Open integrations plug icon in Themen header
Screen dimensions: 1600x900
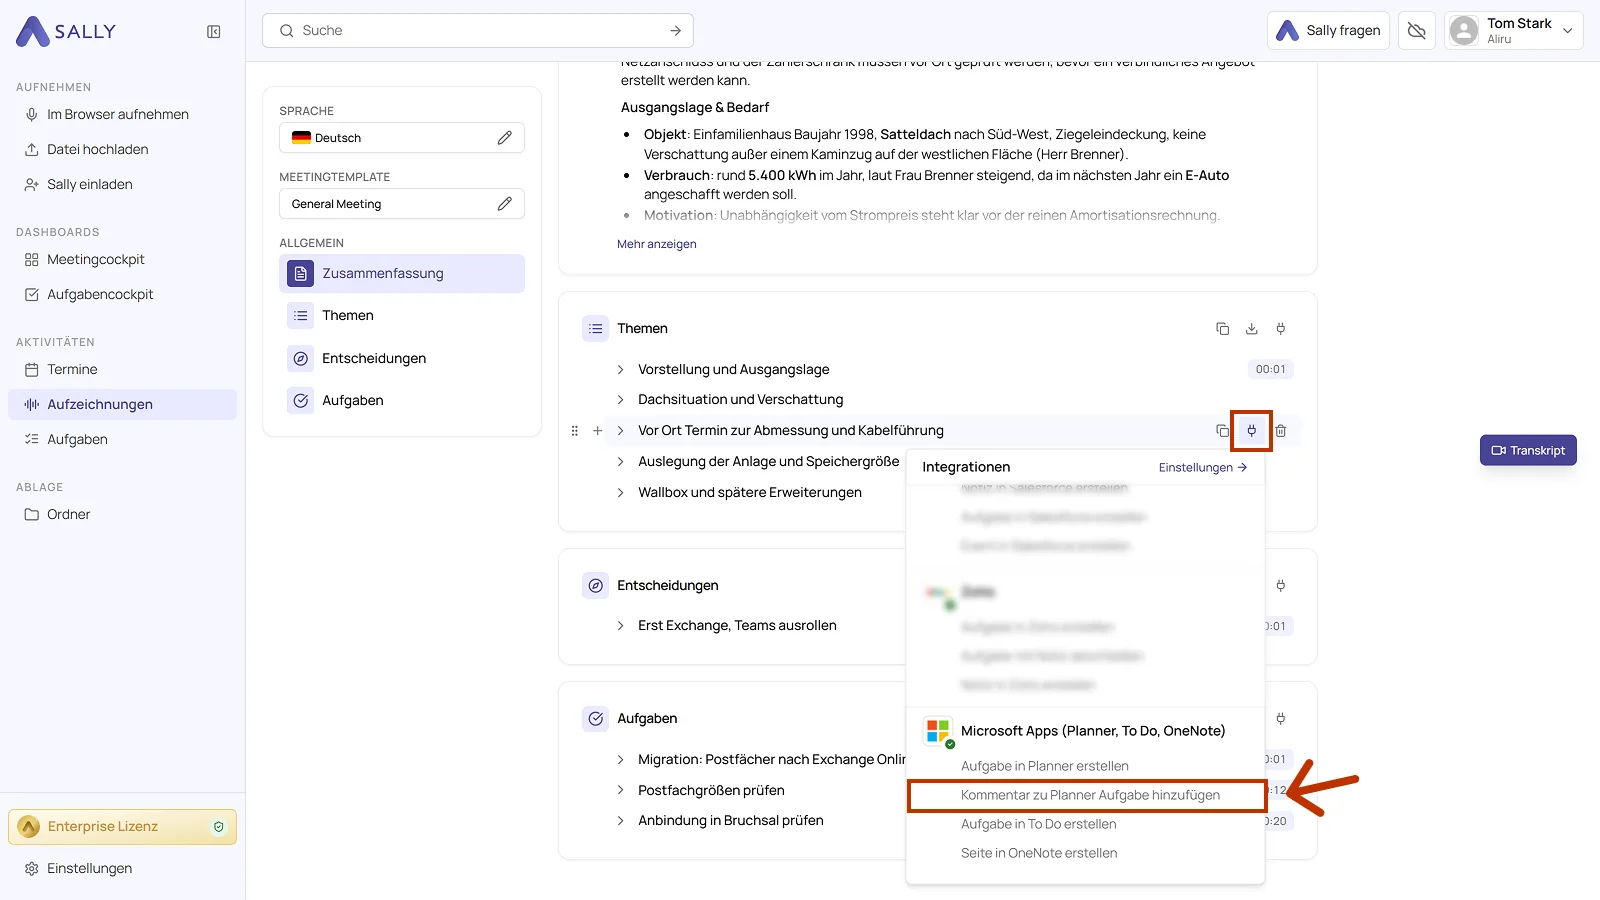pos(1281,328)
